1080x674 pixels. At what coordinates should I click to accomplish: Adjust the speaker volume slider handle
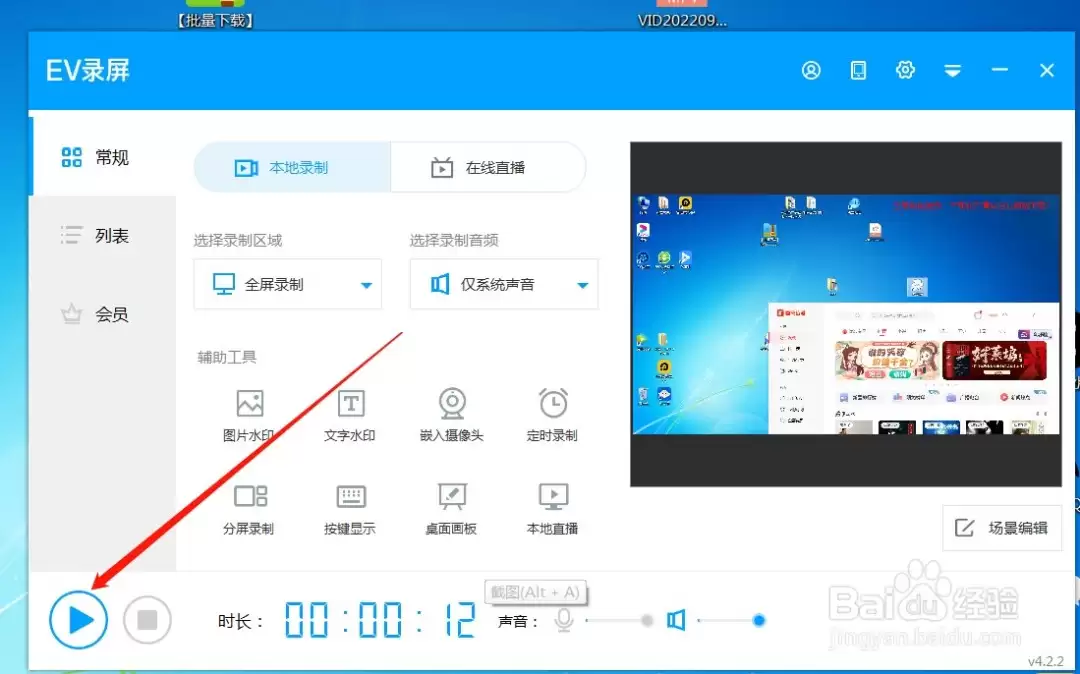pyautogui.click(x=759, y=620)
